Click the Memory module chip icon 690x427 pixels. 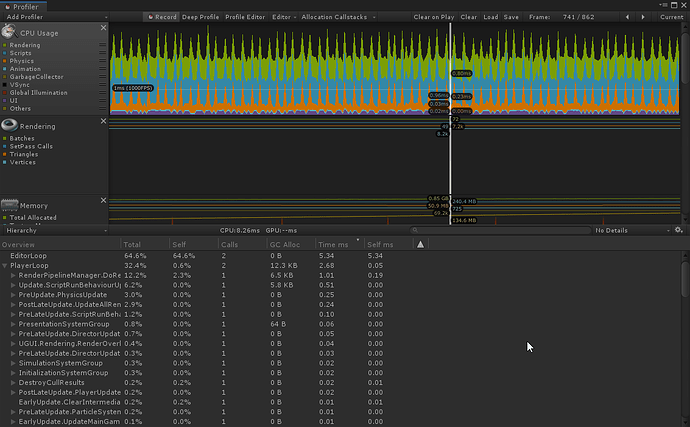point(10,204)
